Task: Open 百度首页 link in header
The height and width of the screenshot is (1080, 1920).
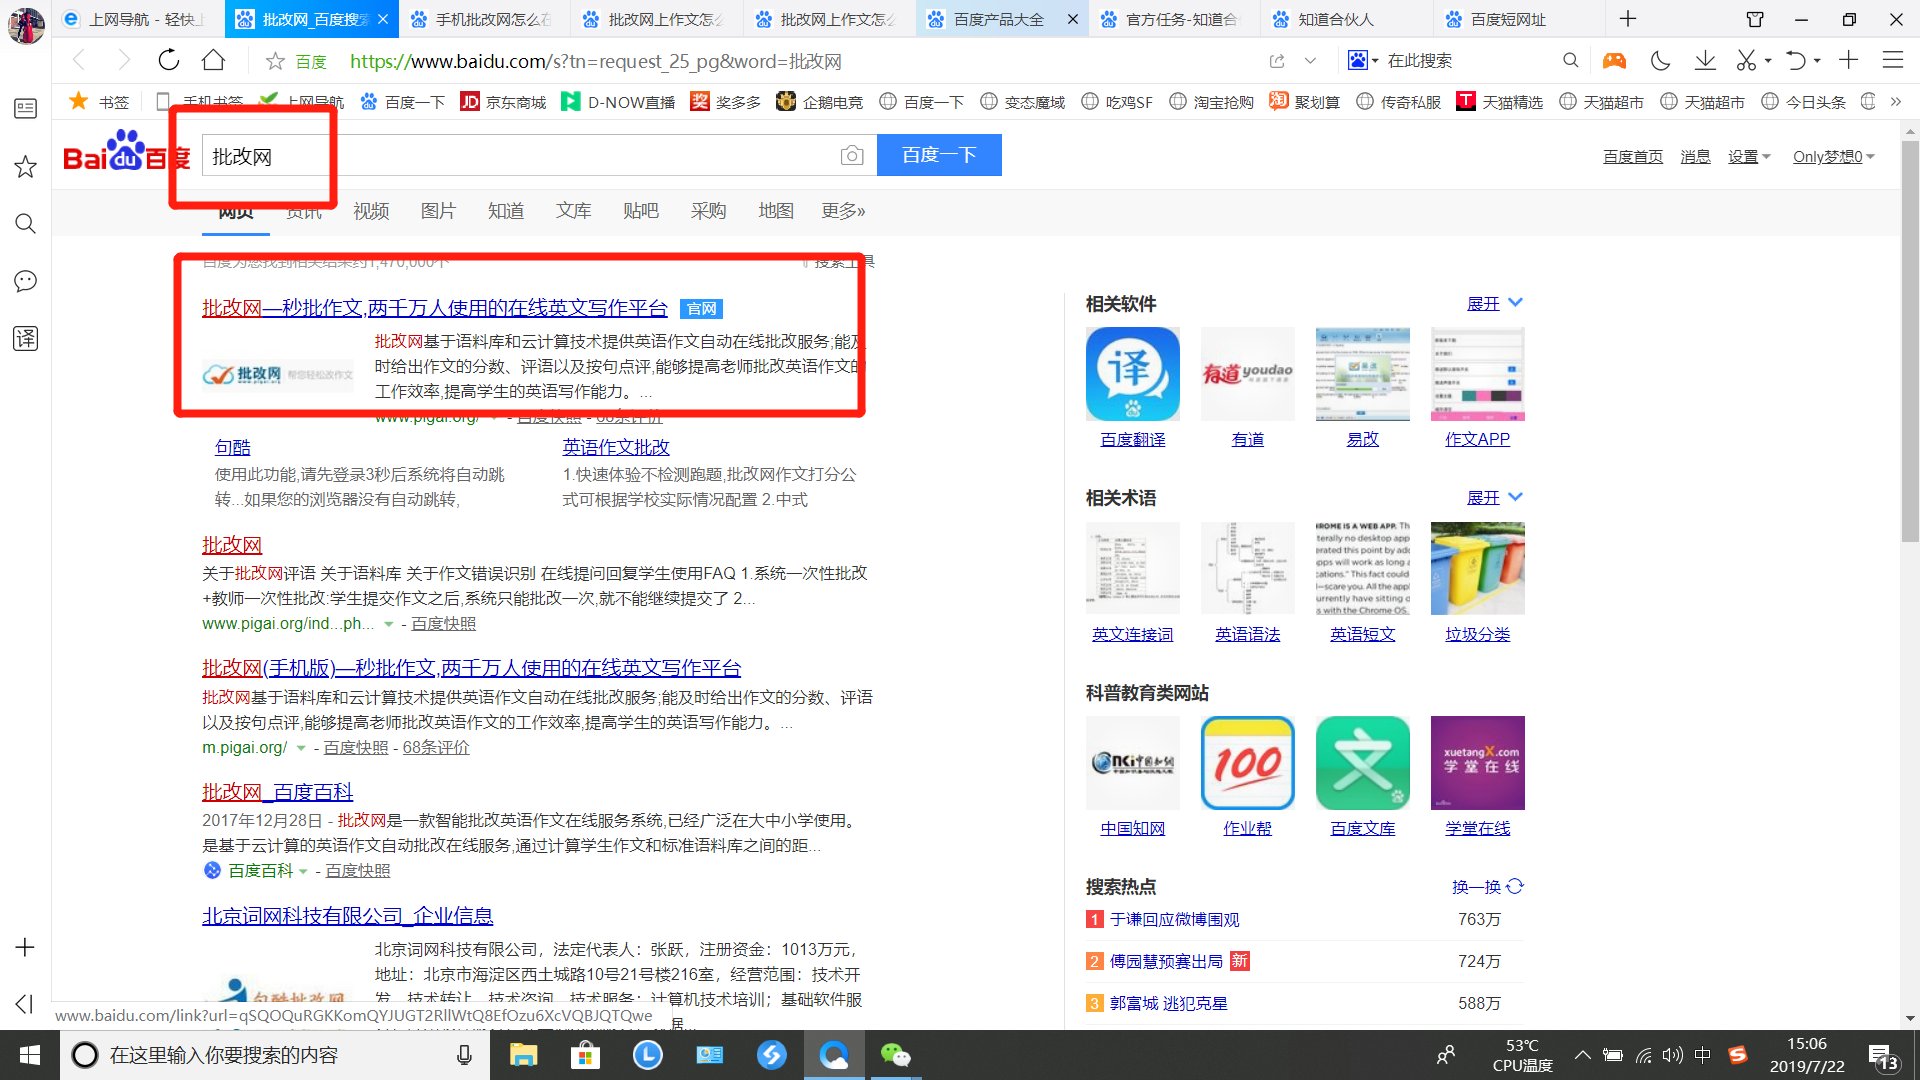Action: [1632, 157]
